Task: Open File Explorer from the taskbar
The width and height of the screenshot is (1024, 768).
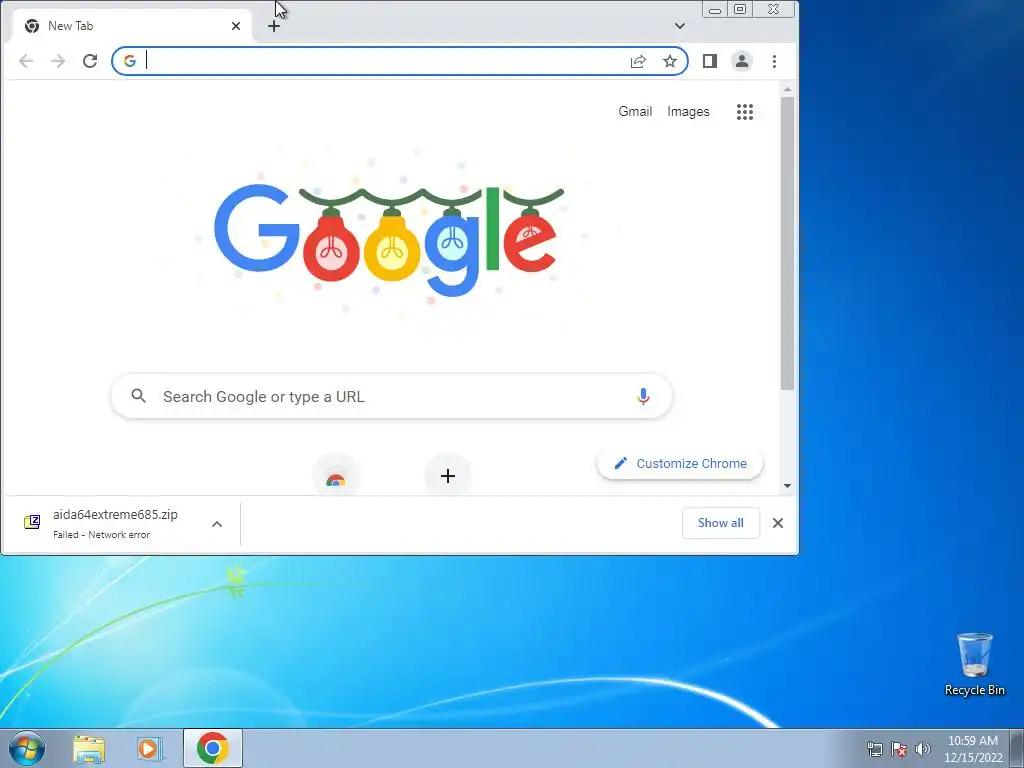Action: pyautogui.click(x=89, y=748)
